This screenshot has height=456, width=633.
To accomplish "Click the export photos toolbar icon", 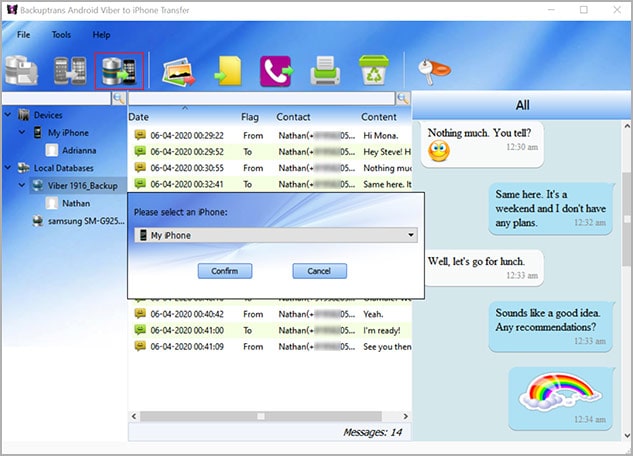I will pos(178,72).
